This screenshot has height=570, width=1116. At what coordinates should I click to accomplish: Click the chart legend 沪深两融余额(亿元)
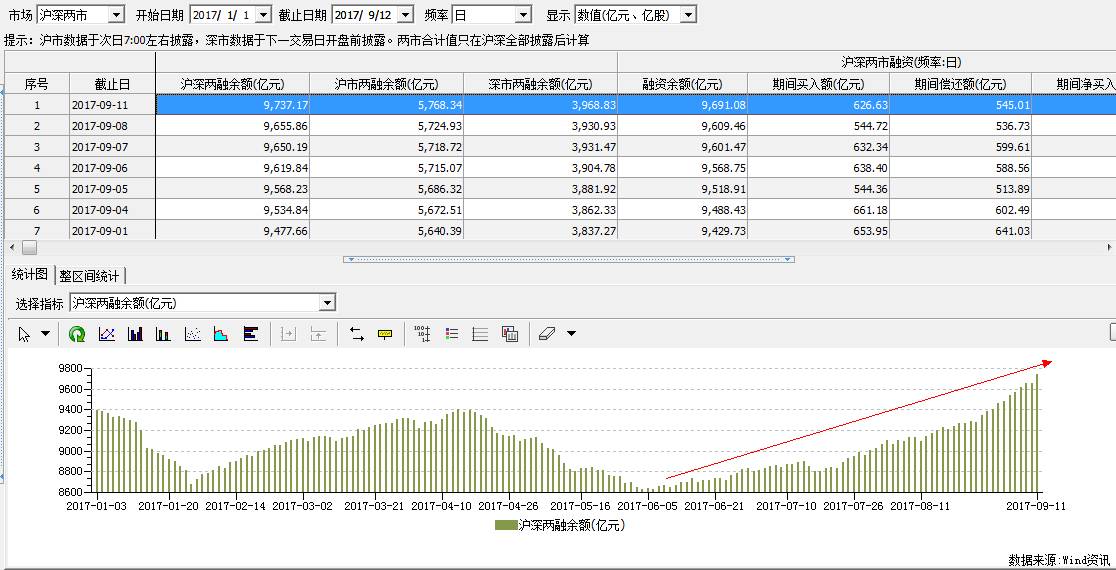pos(559,526)
